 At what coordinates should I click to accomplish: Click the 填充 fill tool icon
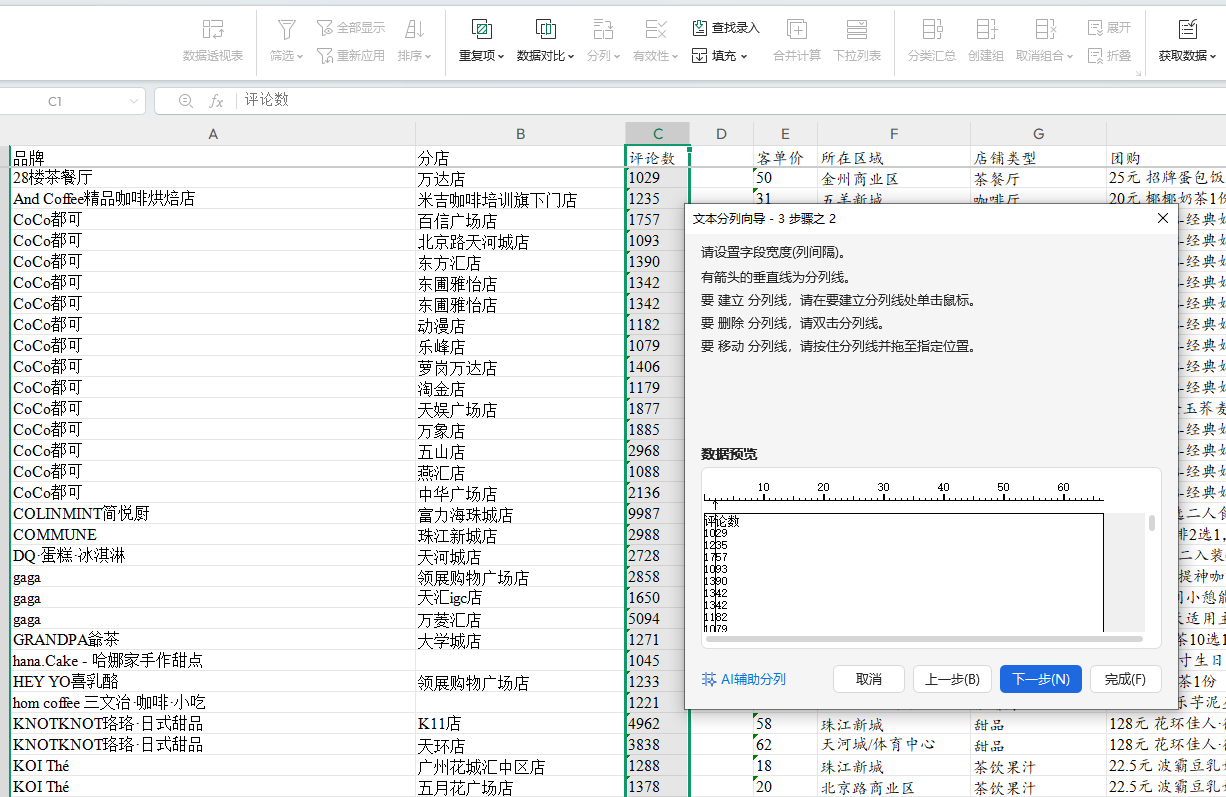700,56
